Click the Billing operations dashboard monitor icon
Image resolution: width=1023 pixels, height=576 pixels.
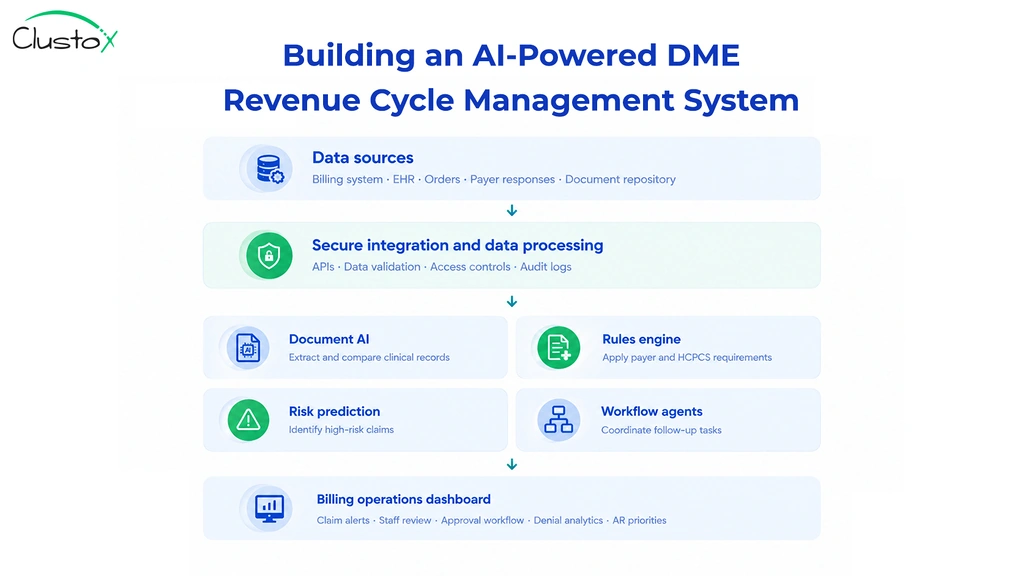(x=269, y=508)
